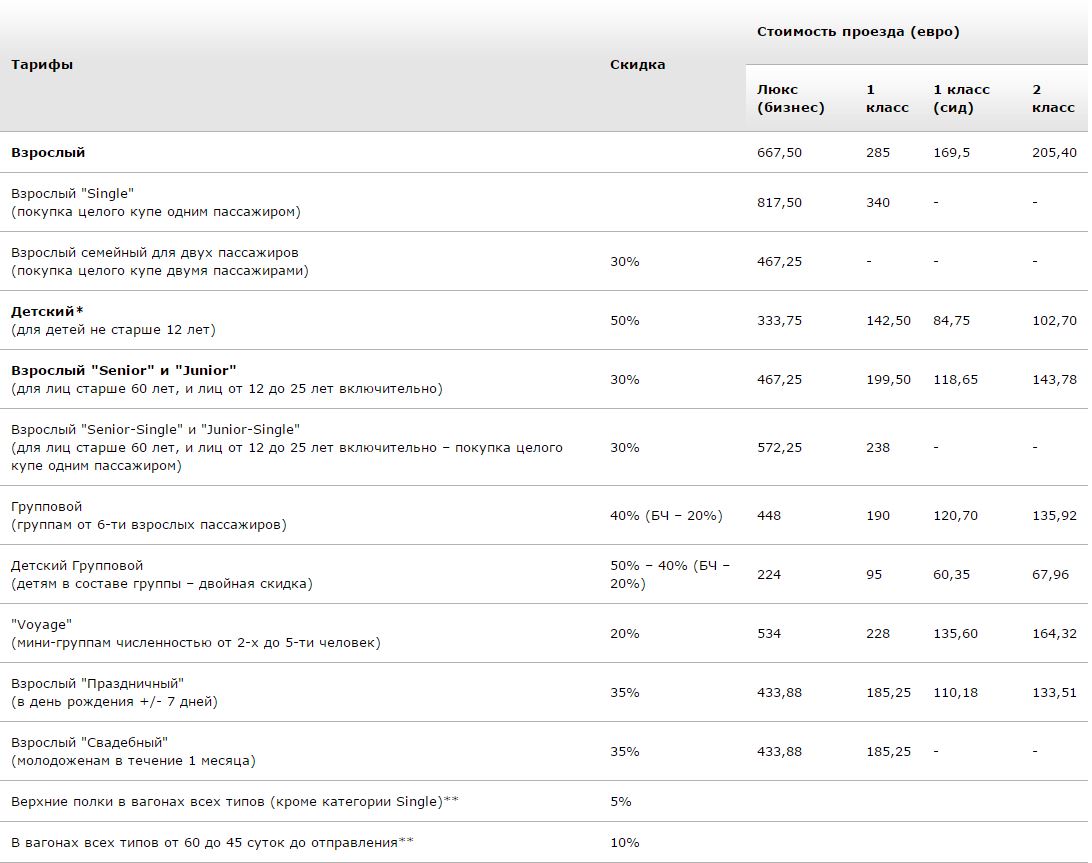Click the 50% discount for Детский
This screenshot has height=863, width=1092.
[625, 320]
